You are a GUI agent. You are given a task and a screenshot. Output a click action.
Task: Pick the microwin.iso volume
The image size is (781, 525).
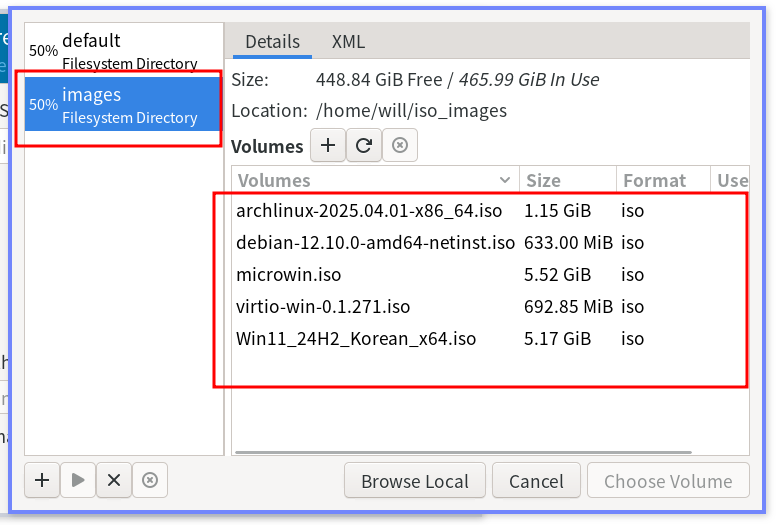pyautogui.click(x=289, y=275)
